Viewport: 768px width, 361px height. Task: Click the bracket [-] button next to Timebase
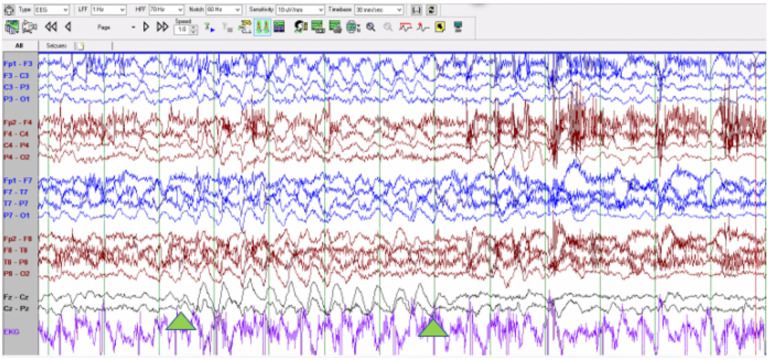pos(416,10)
